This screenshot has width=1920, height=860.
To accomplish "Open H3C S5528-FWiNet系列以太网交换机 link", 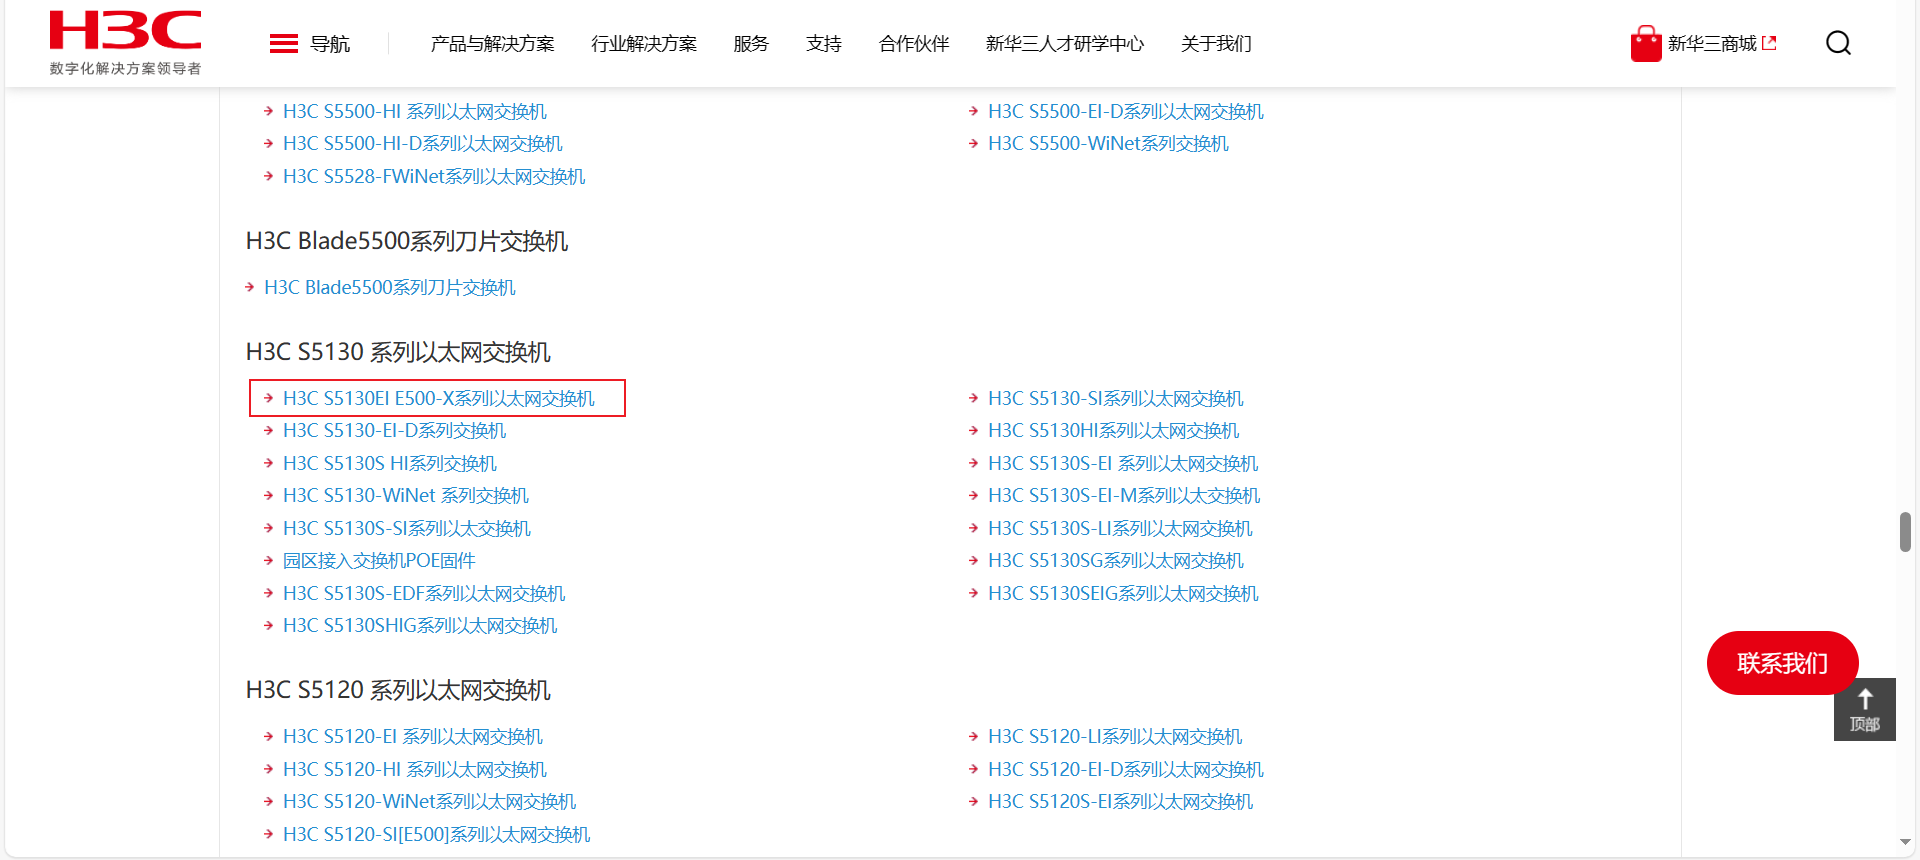I will tap(434, 177).
